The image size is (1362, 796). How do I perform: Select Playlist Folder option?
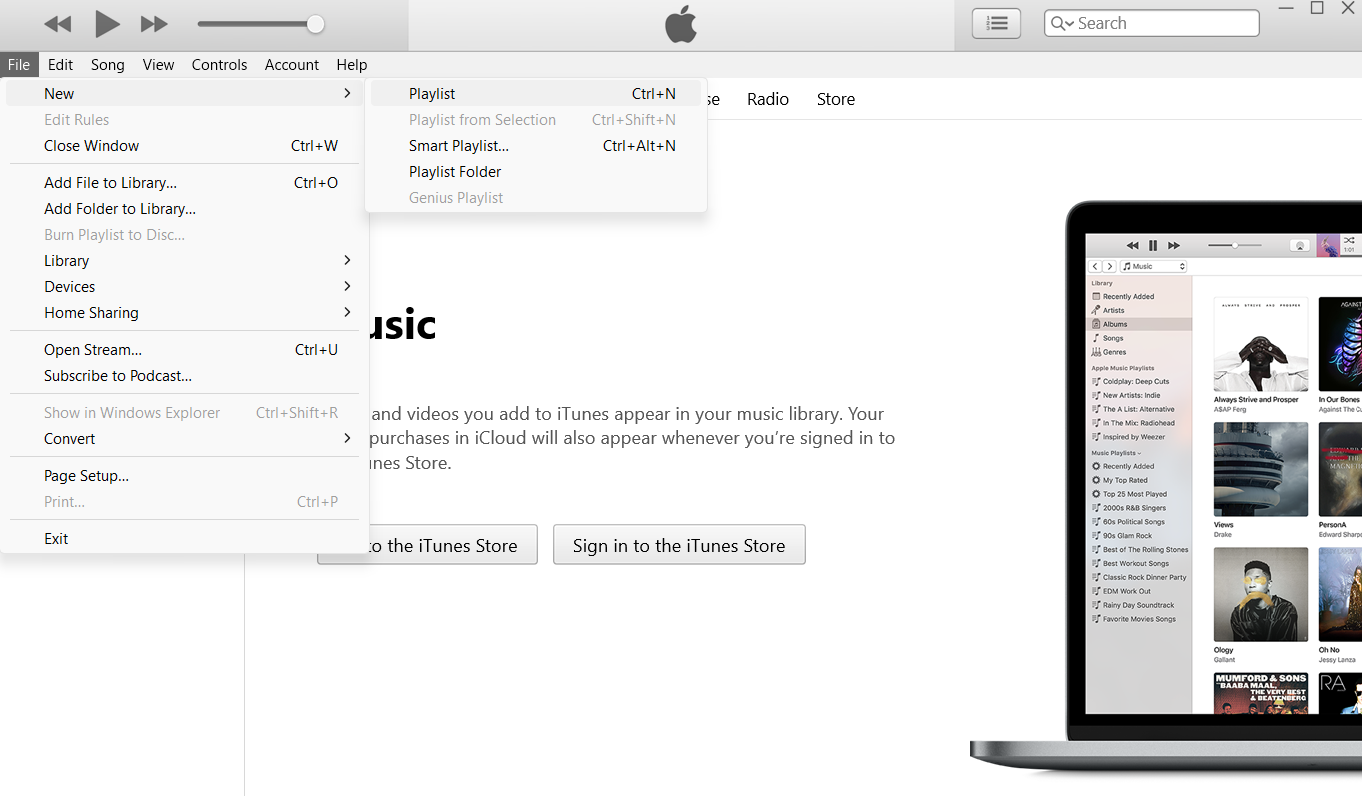pos(536,171)
